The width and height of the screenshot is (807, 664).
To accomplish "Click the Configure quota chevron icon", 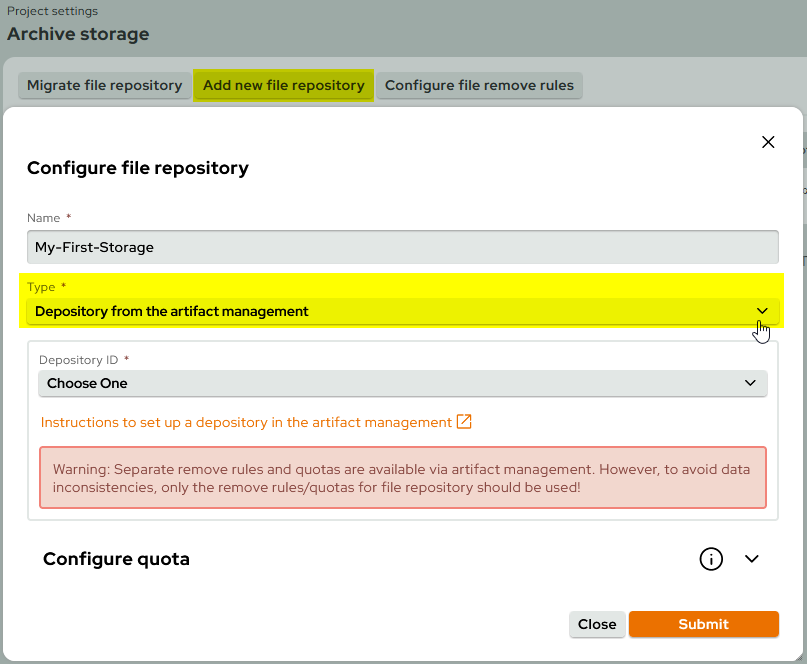I will pyautogui.click(x=752, y=559).
